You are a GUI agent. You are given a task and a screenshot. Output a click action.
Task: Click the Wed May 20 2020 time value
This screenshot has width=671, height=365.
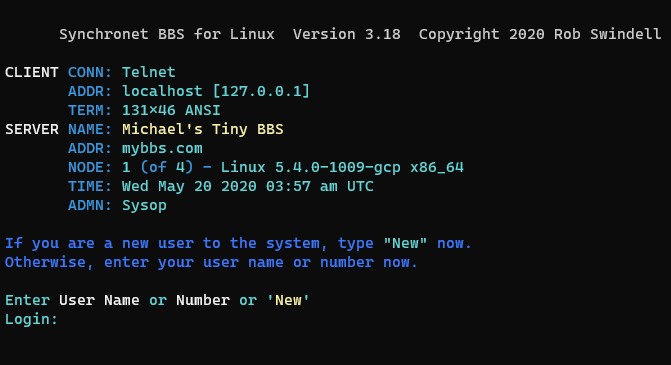click(189, 186)
